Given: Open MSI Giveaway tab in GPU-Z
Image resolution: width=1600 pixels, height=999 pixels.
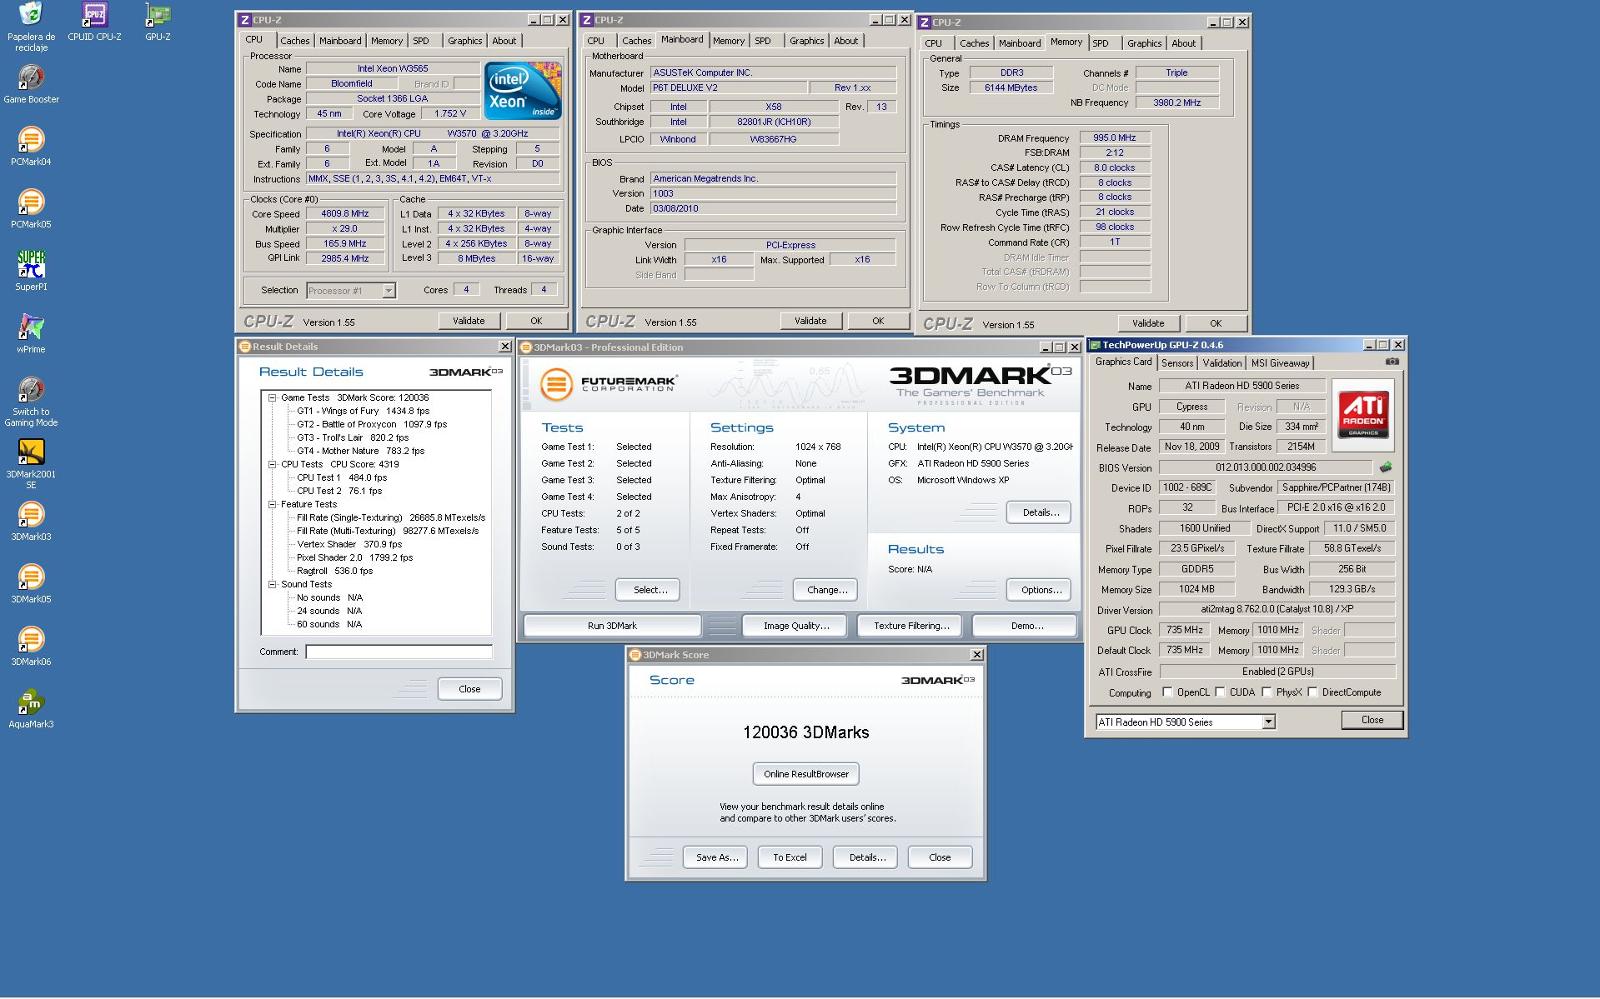Looking at the screenshot, I should 1280,363.
